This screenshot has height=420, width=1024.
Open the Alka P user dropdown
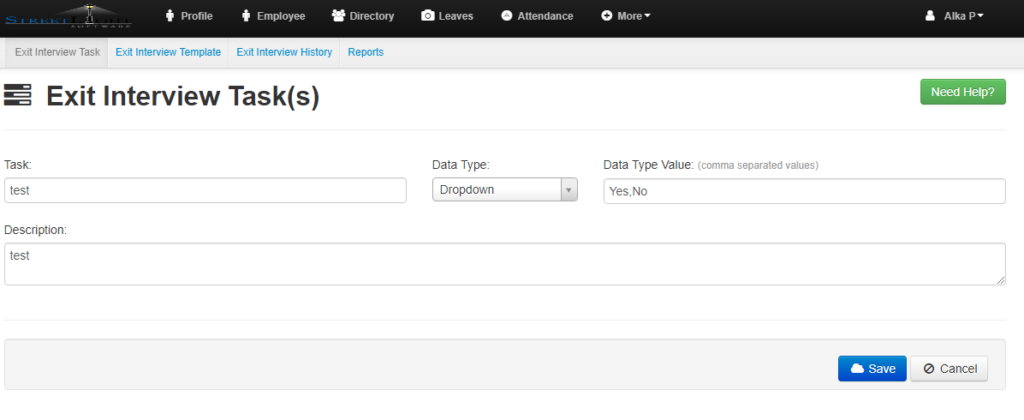pos(955,16)
